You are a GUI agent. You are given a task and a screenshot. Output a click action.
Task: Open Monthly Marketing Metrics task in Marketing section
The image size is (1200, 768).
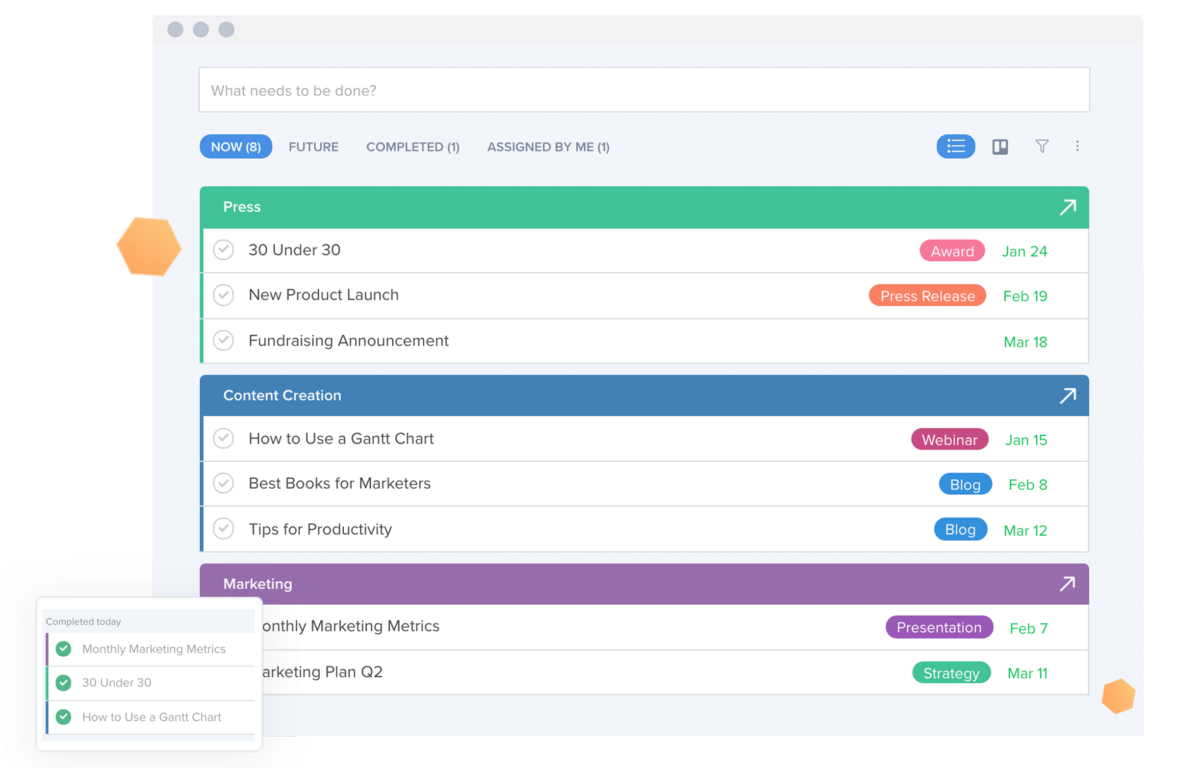coord(351,626)
